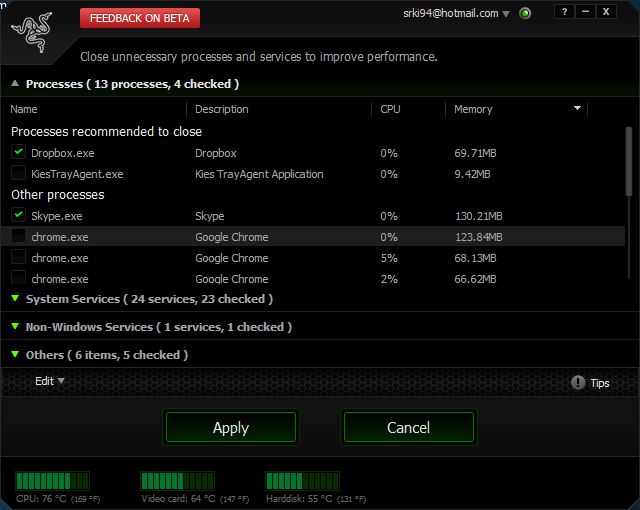Check the KiesTrayAgent.exe checkbox
Screen dimensions: 640x510
18,173
